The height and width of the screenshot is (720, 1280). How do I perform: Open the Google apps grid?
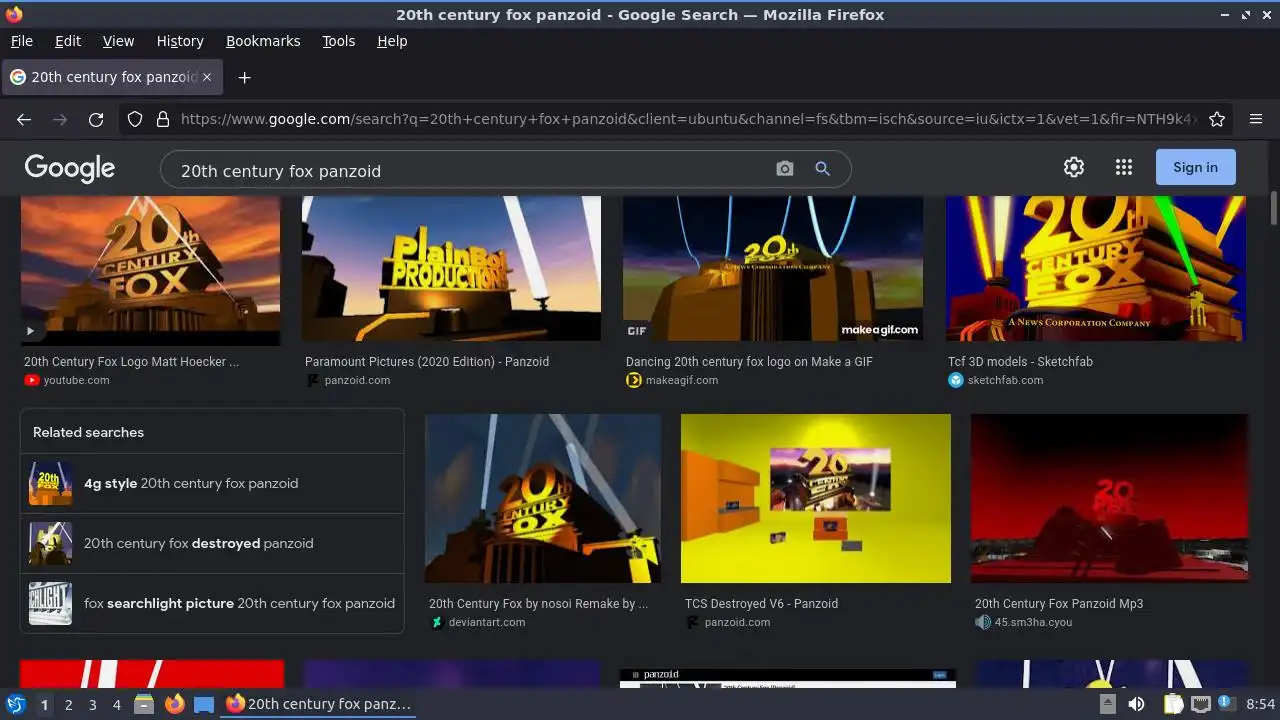tap(1124, 167)
